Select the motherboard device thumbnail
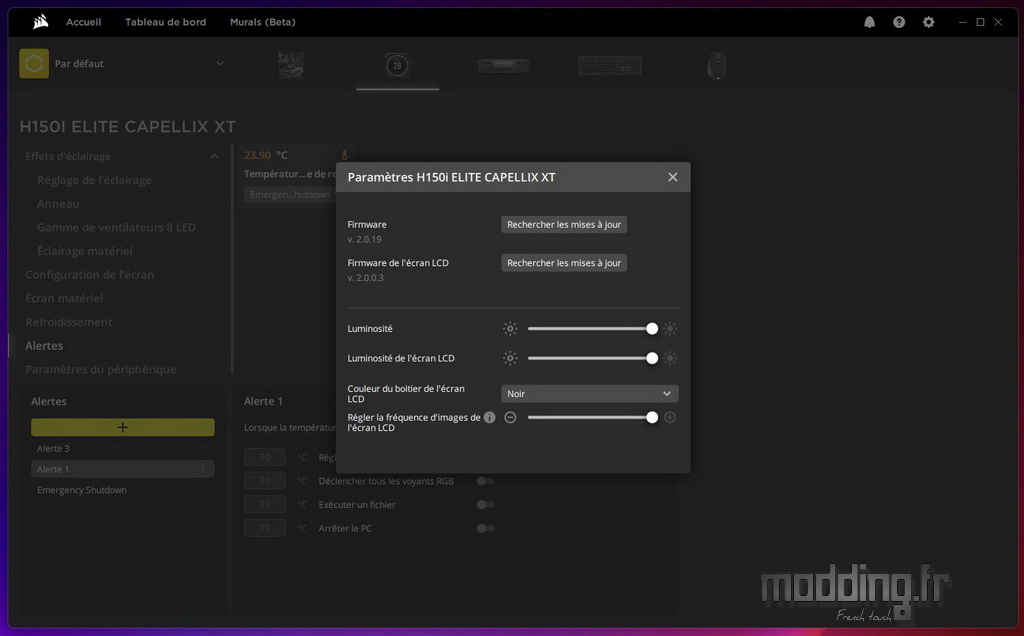 291,65
